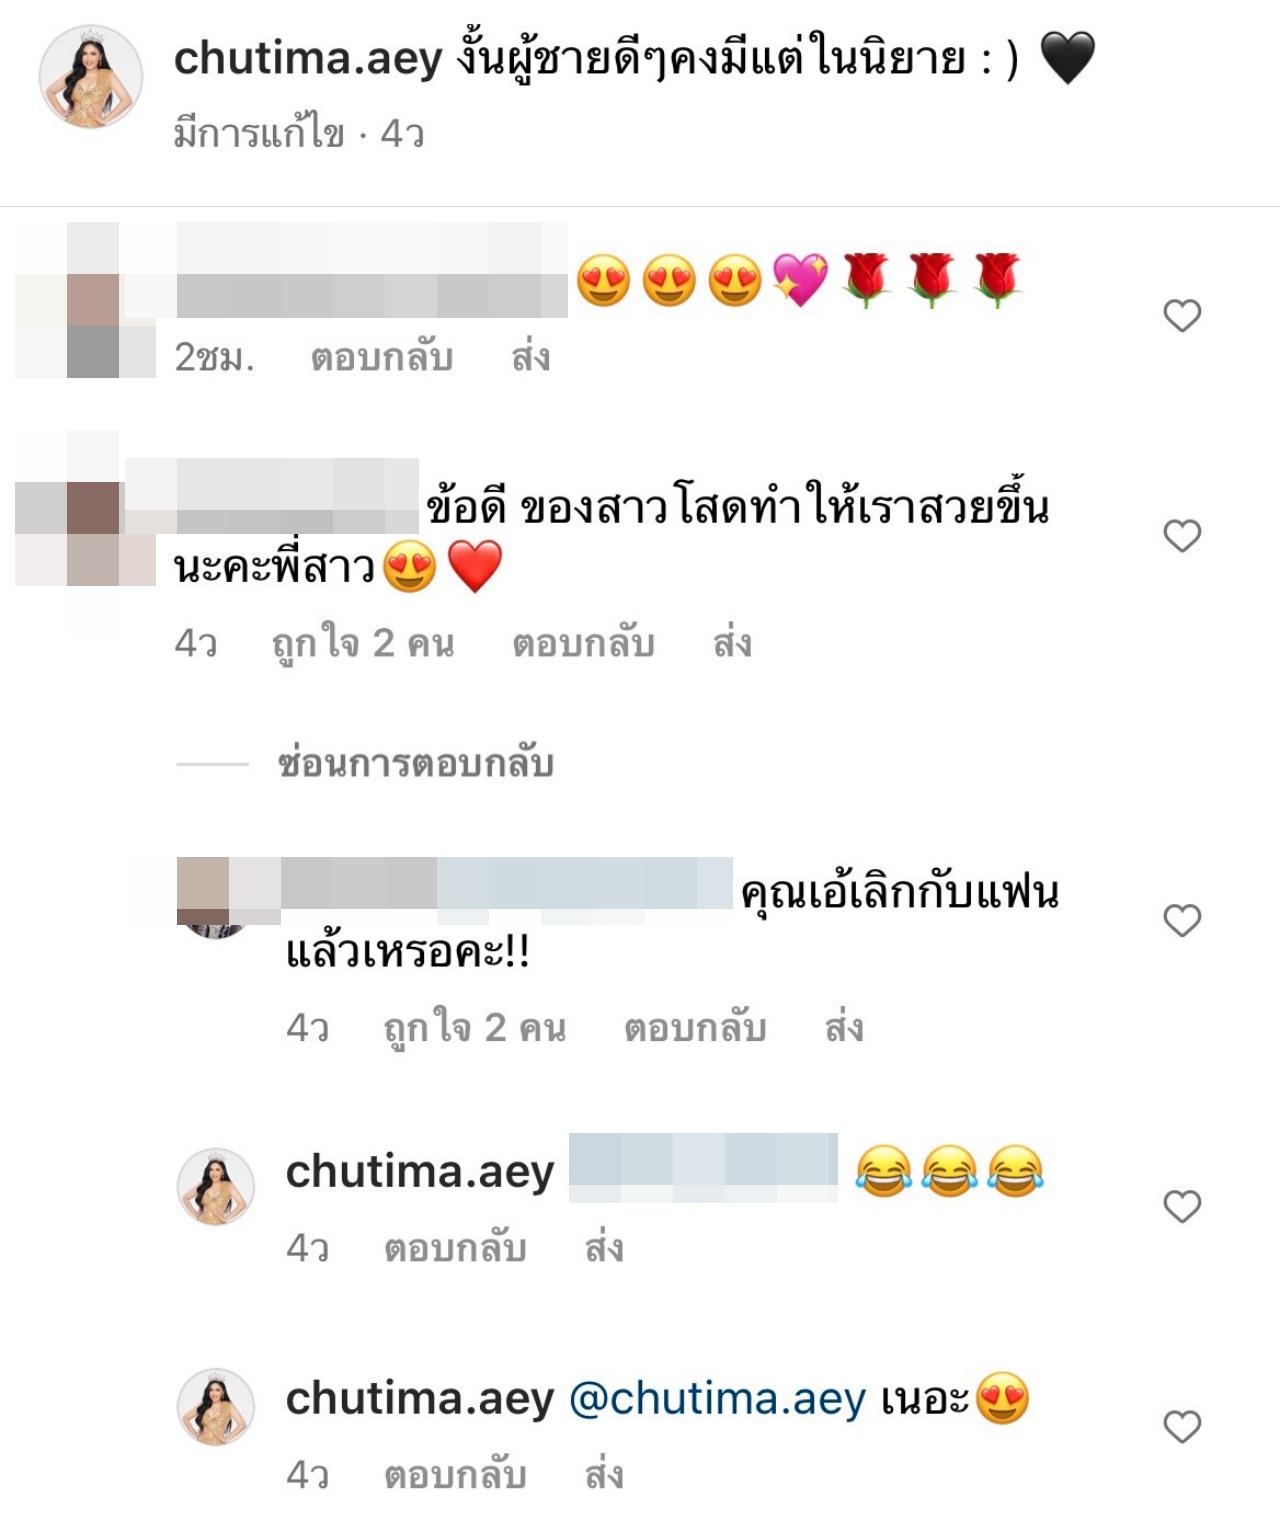Tap heart icon beside ข้อดี ของสาวโสด comment
This screenshot has width=1280, height=1532.
pos(1182,536)
